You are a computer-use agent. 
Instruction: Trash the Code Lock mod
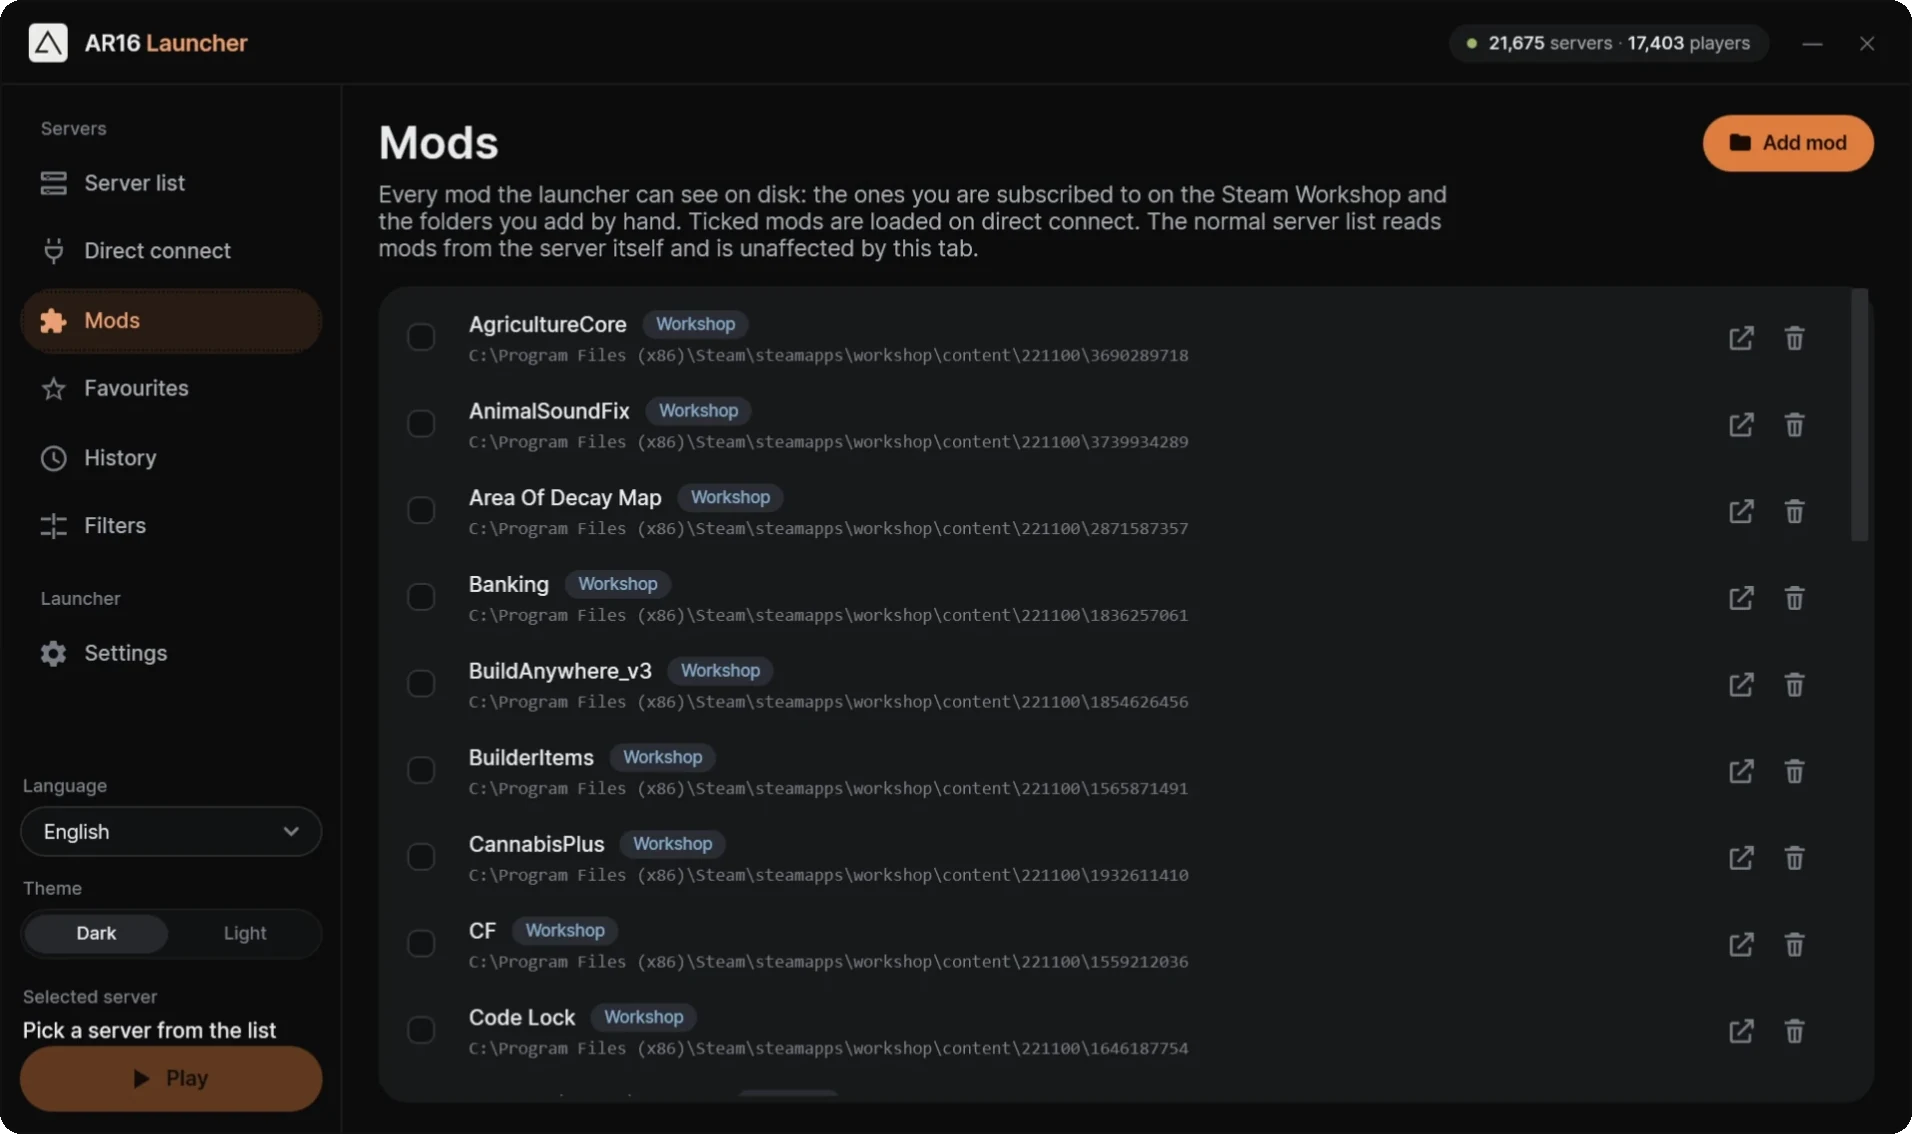click(1794, 1031)
